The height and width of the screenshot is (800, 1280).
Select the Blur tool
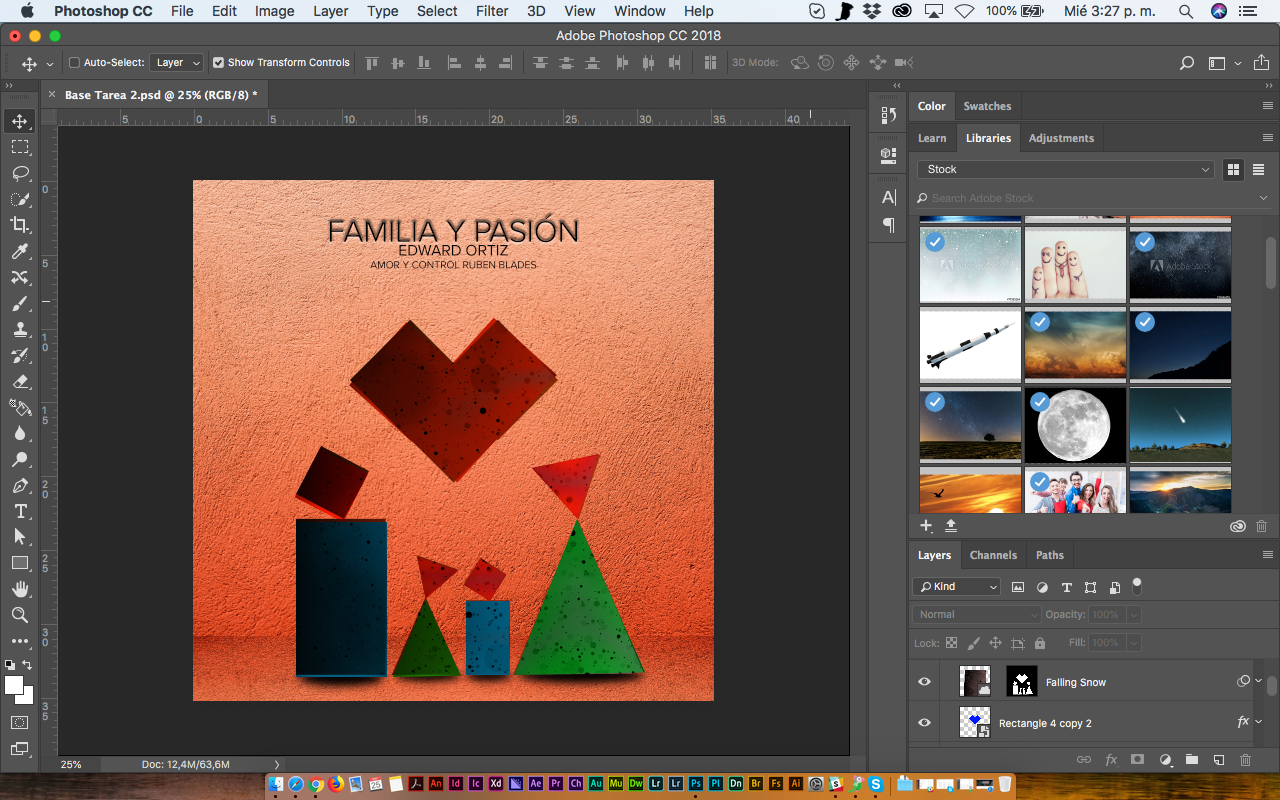pos(20,433)
